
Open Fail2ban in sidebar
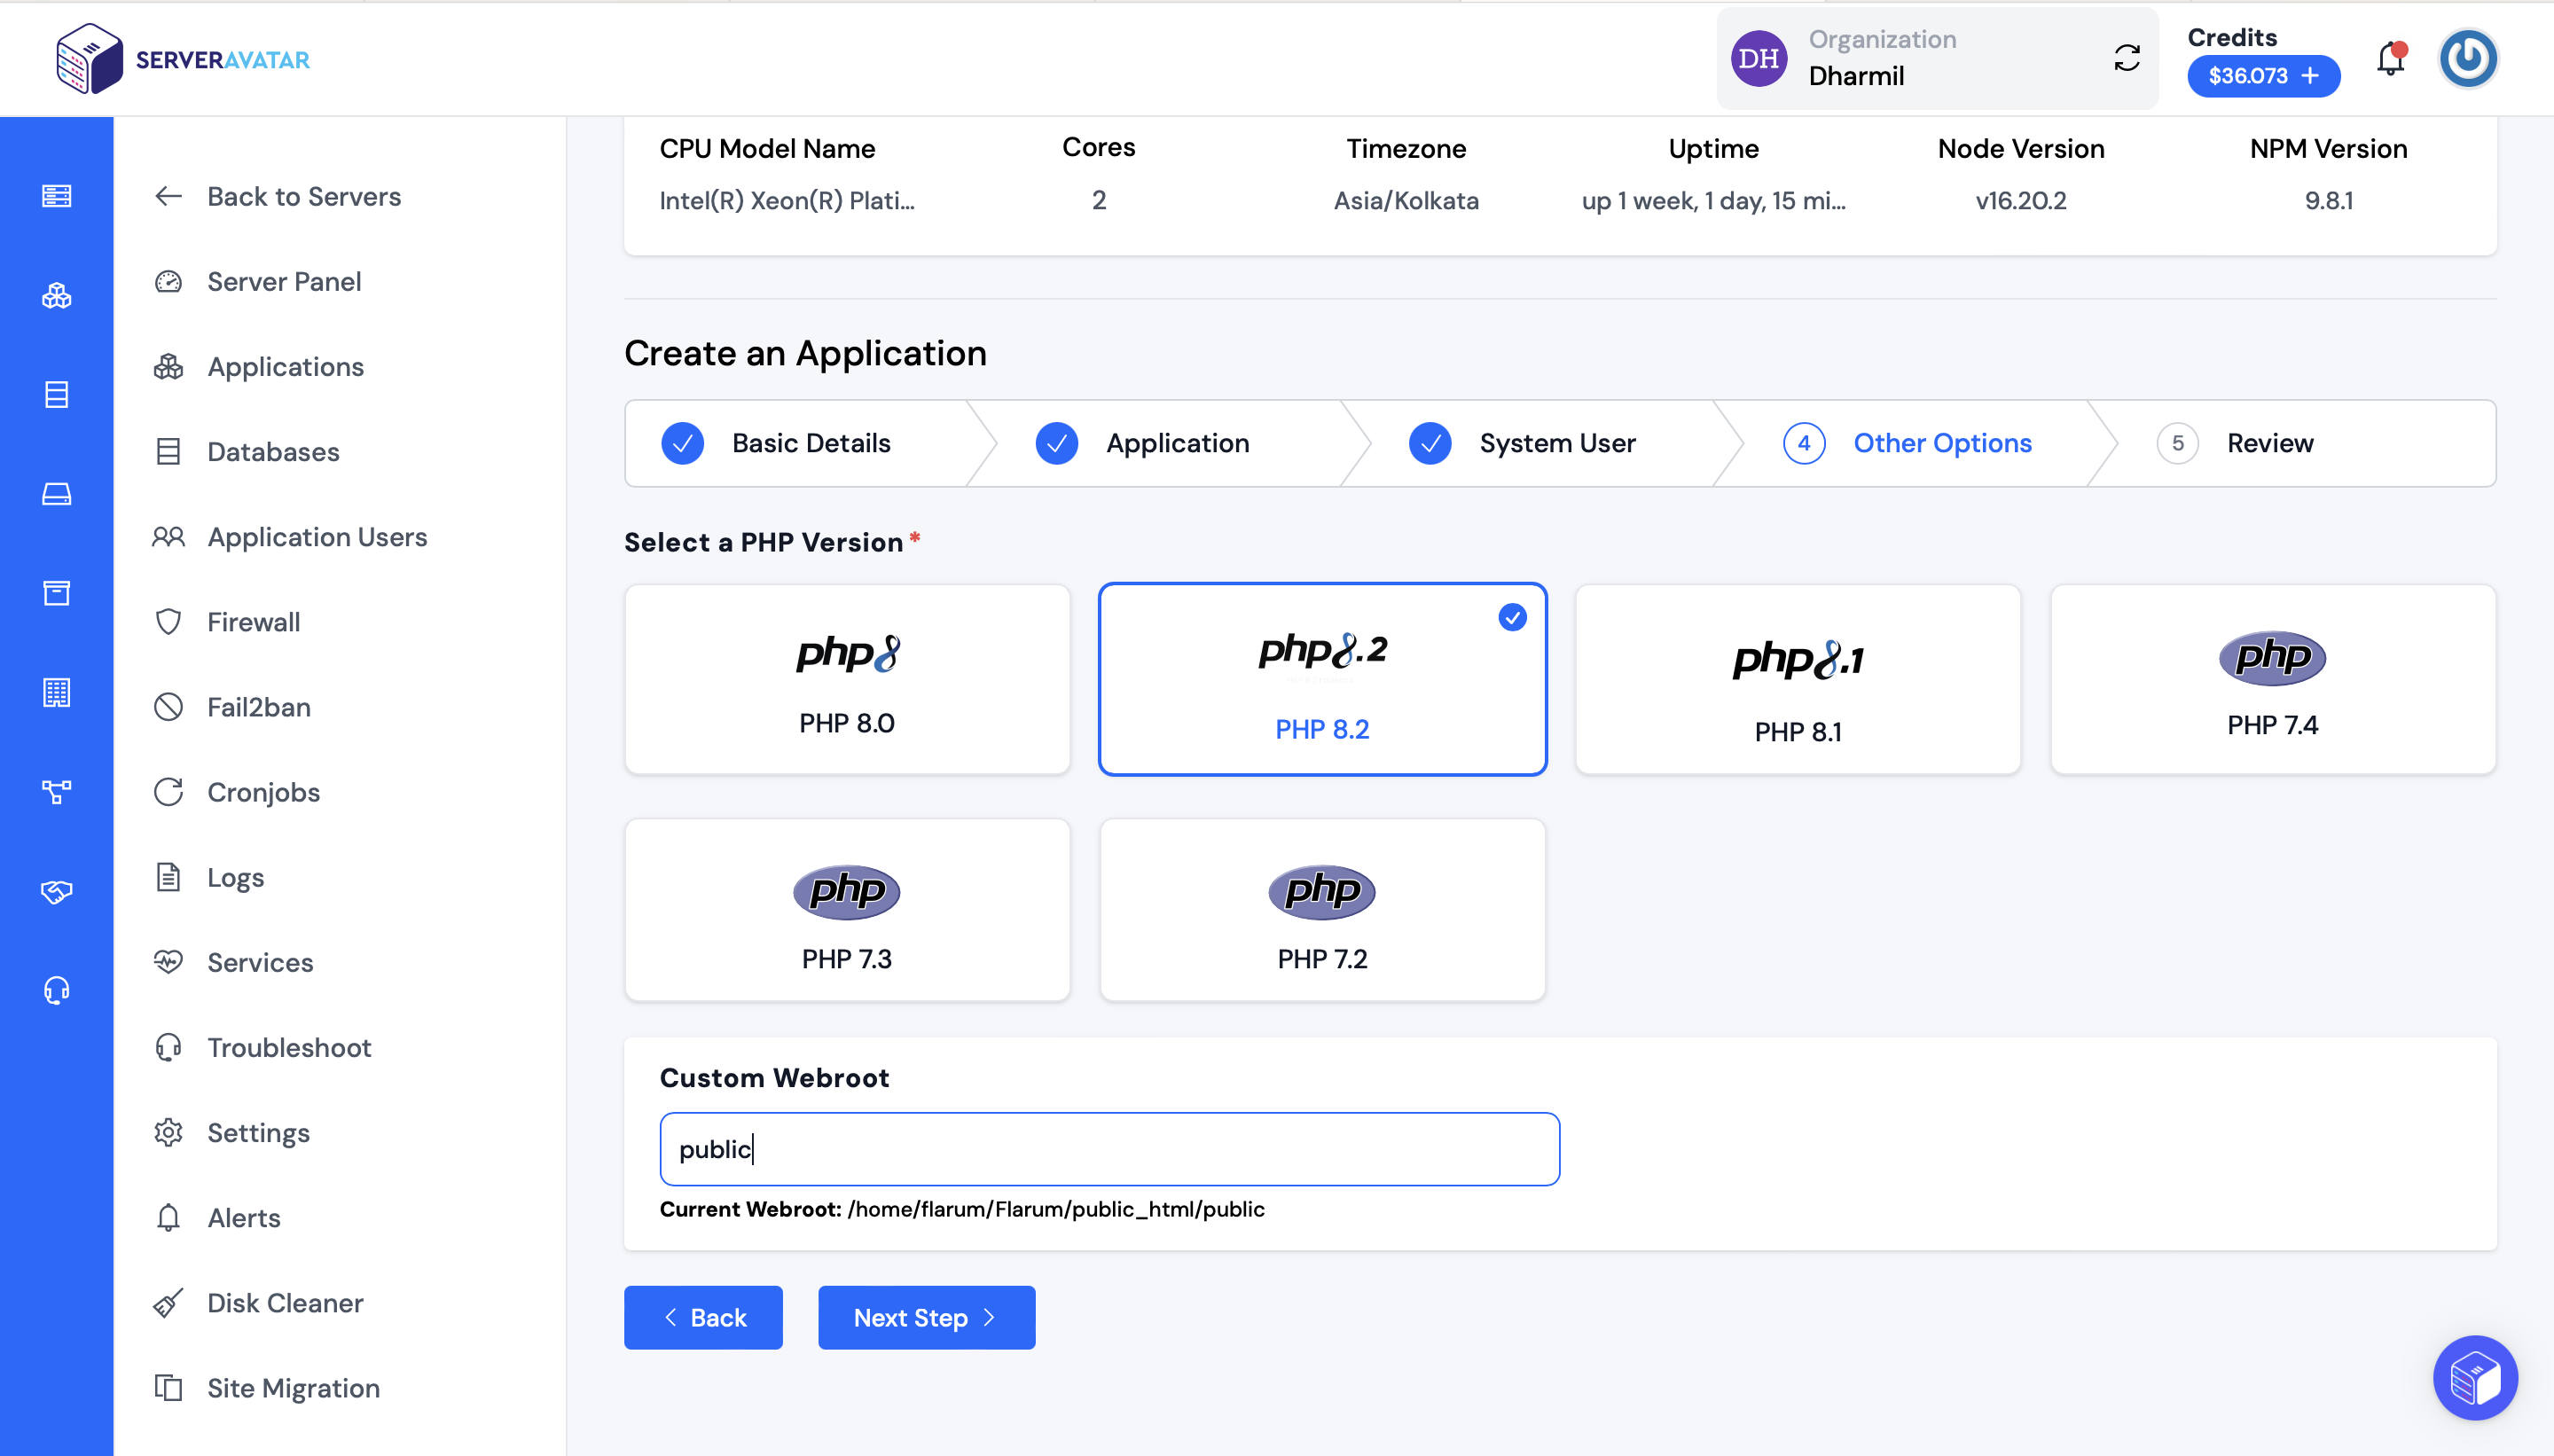pos(232,707)
